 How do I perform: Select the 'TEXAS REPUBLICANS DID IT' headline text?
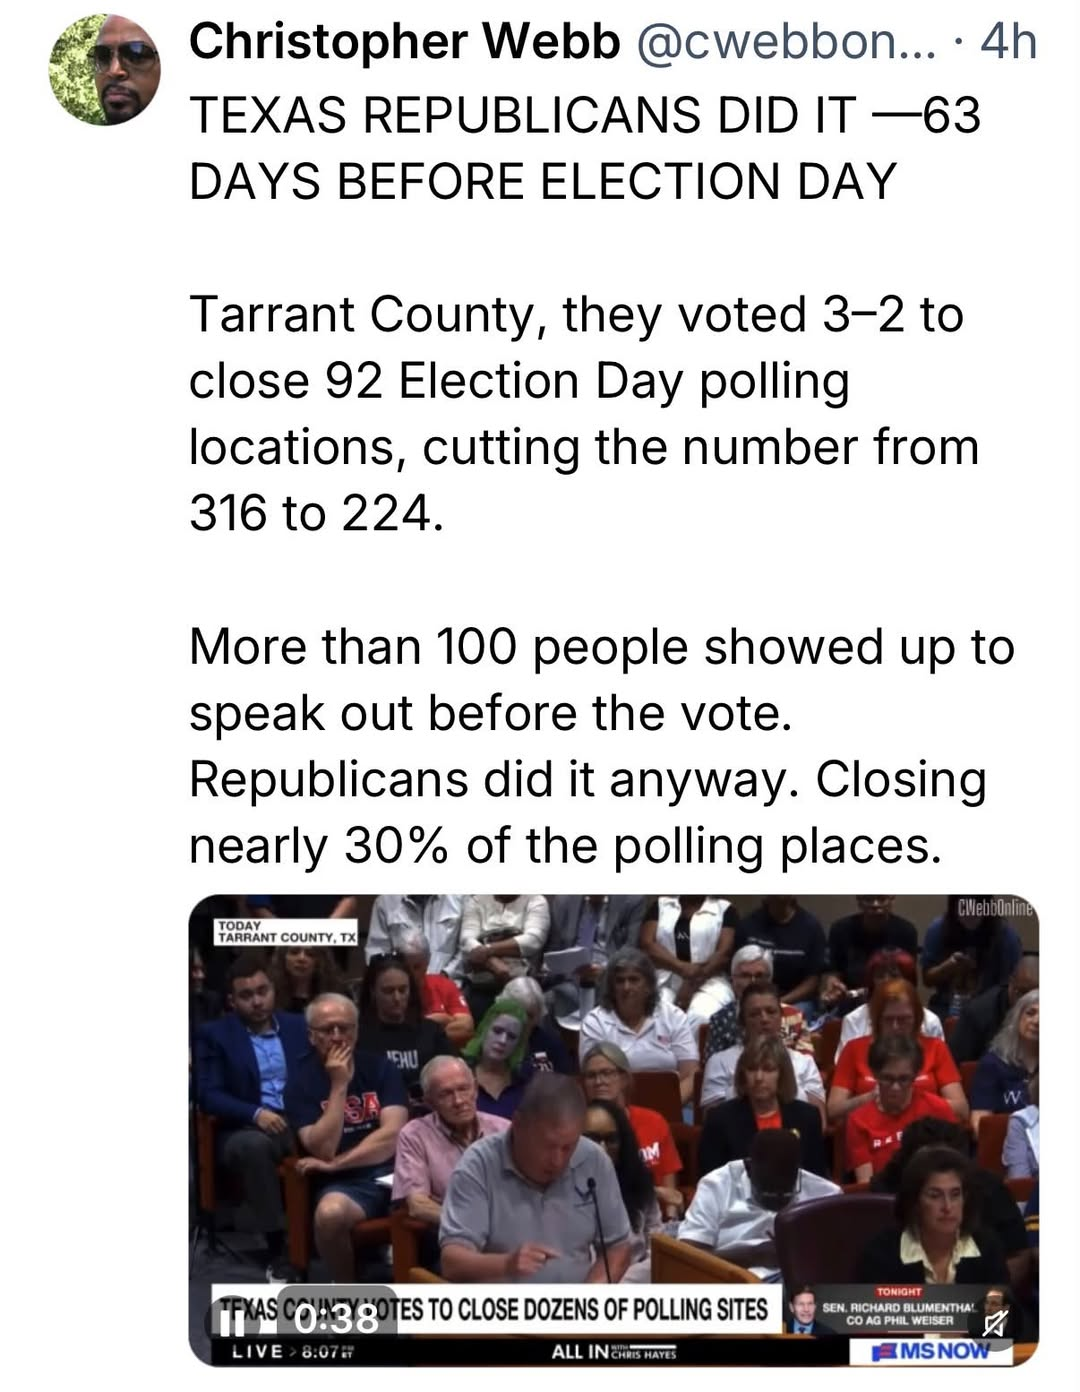point(522,116)
